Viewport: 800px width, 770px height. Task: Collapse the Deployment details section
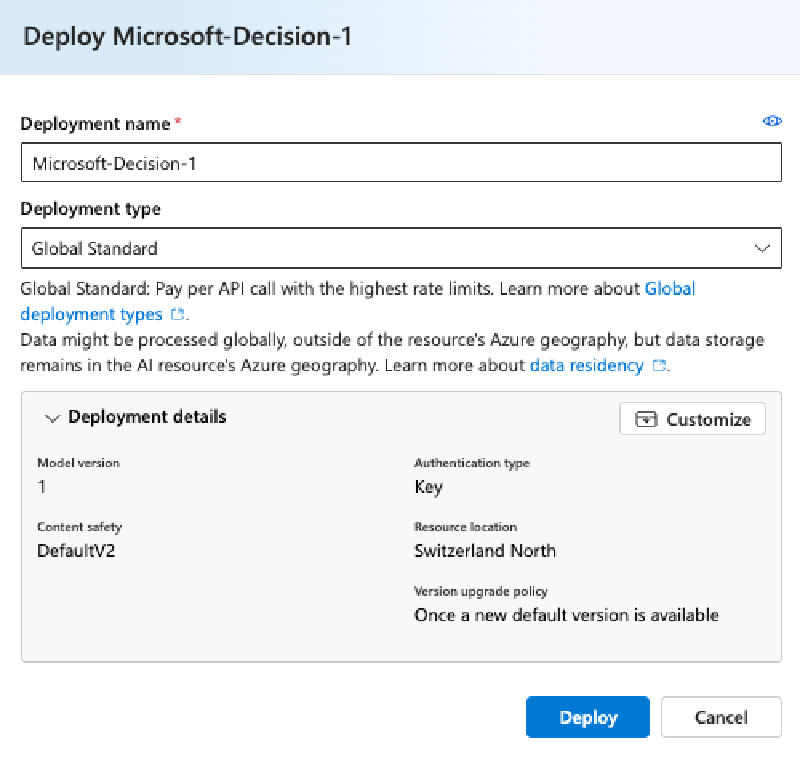coord(52,418)
